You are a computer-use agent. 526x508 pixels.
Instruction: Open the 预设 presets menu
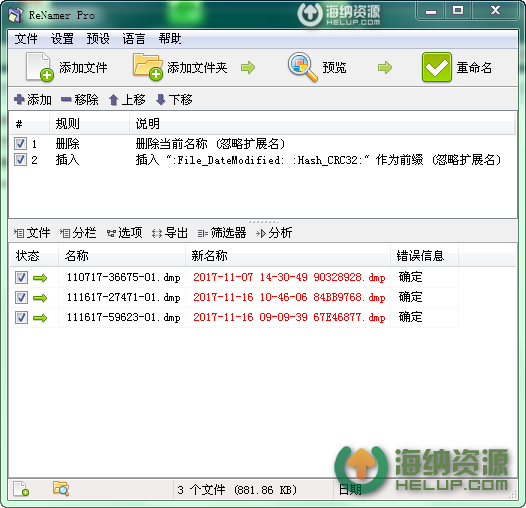[98, 39]
